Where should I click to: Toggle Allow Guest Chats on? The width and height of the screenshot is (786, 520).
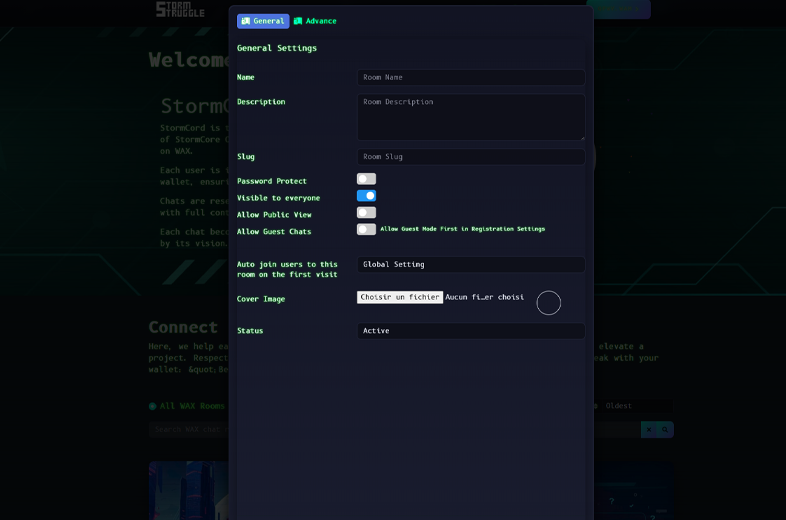pos(366,230)
